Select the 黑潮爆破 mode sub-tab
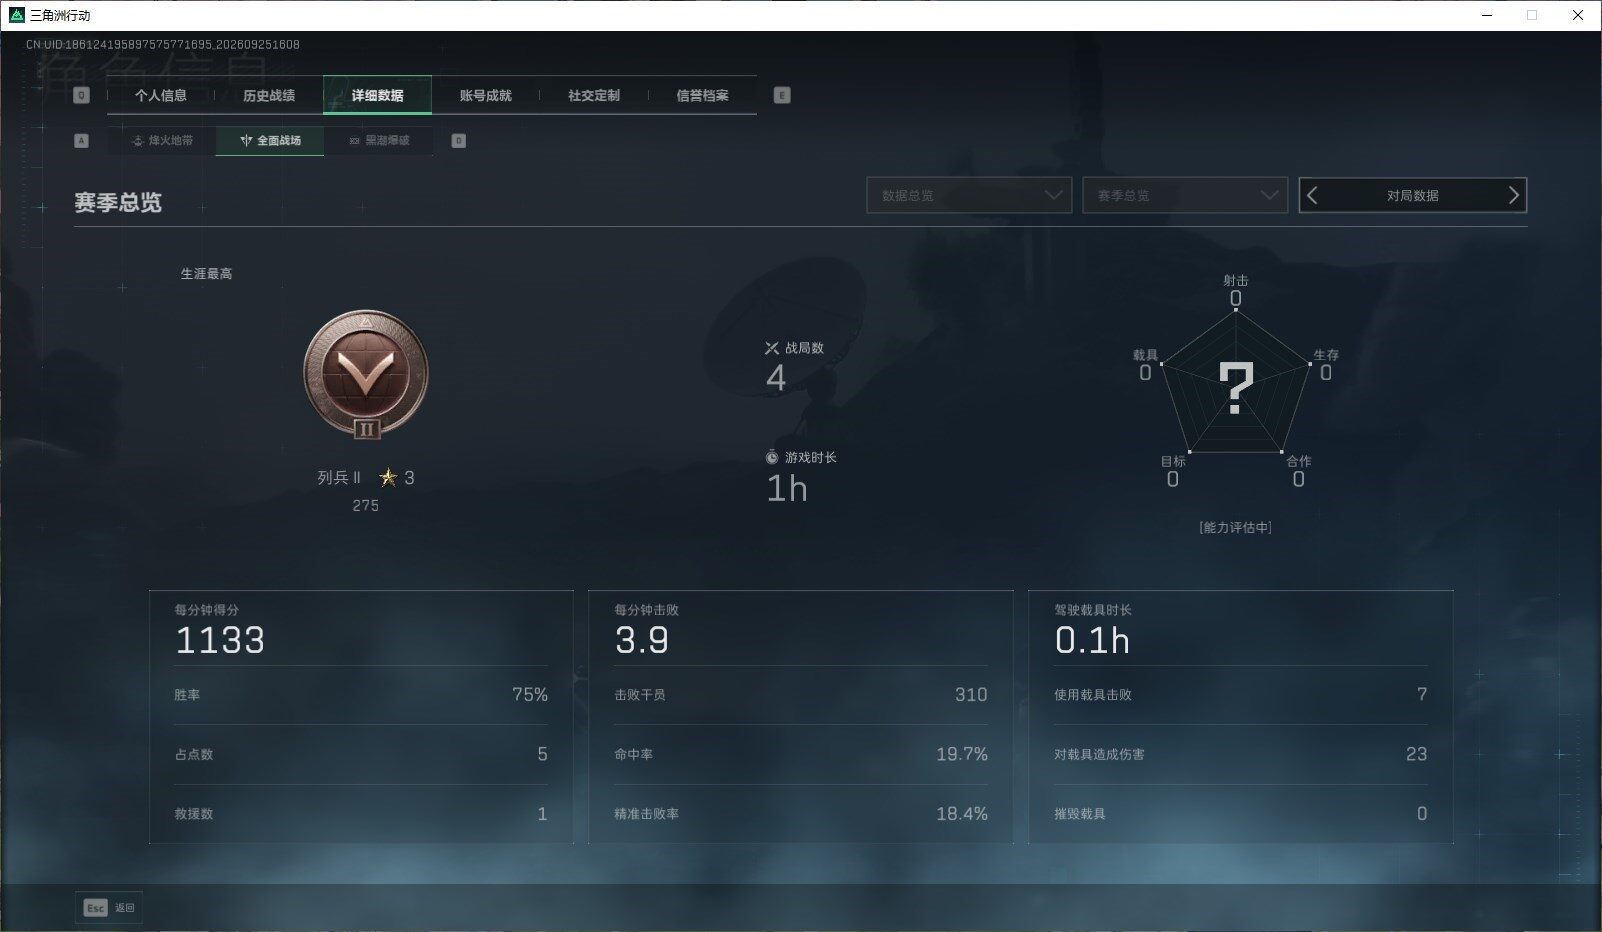 379,140
